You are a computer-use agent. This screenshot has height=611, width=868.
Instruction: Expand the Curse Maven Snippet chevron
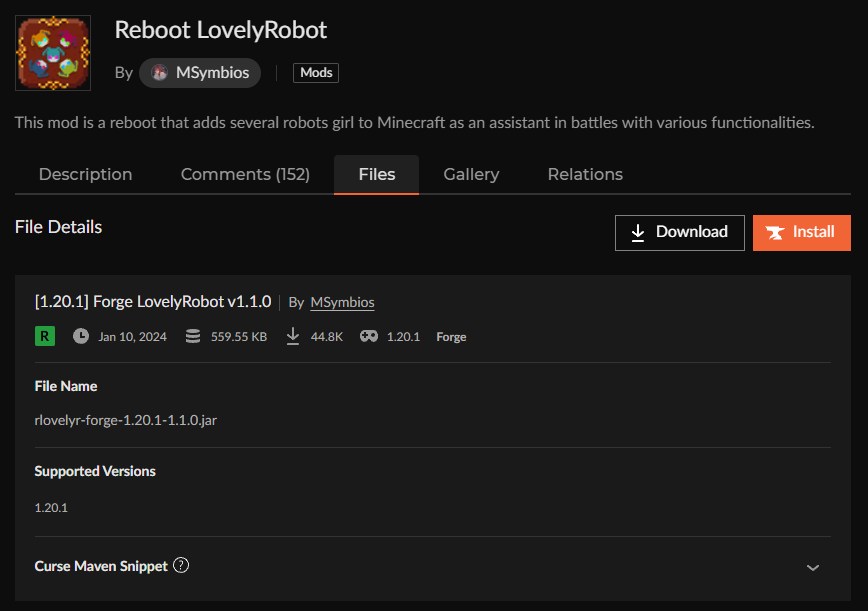pos(812,567)
